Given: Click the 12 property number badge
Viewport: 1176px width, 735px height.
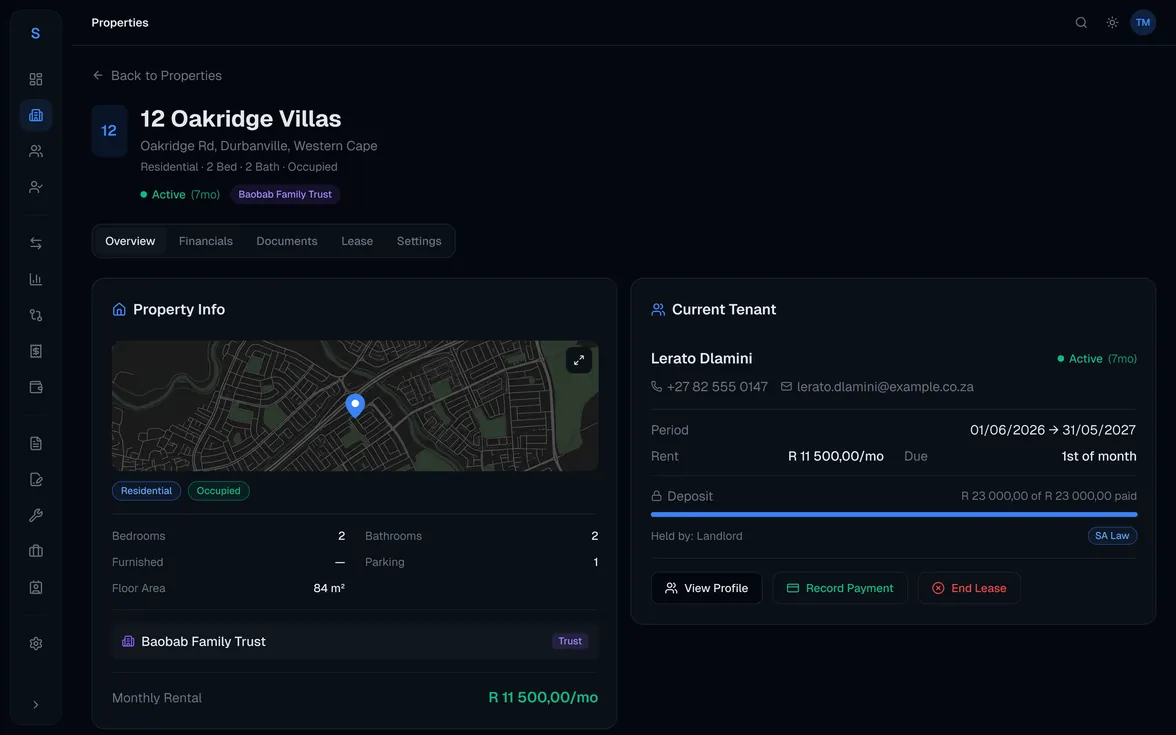Looking at the screenshot, I should point(109,130).
